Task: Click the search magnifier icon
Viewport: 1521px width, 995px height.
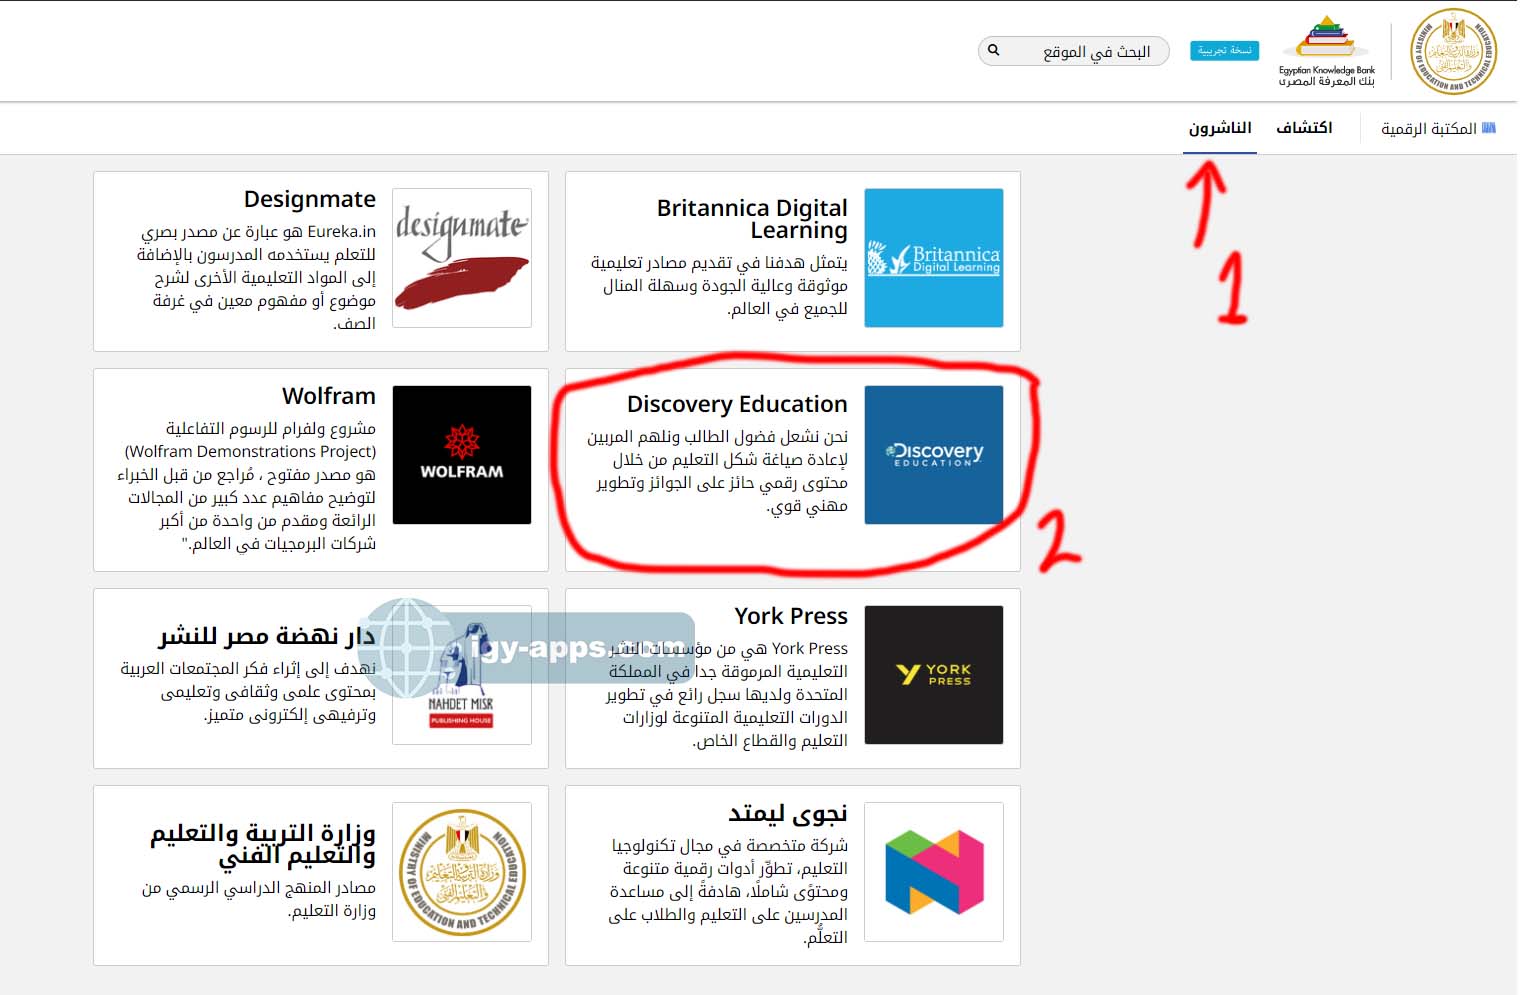Action: click(x=994, y=50)
